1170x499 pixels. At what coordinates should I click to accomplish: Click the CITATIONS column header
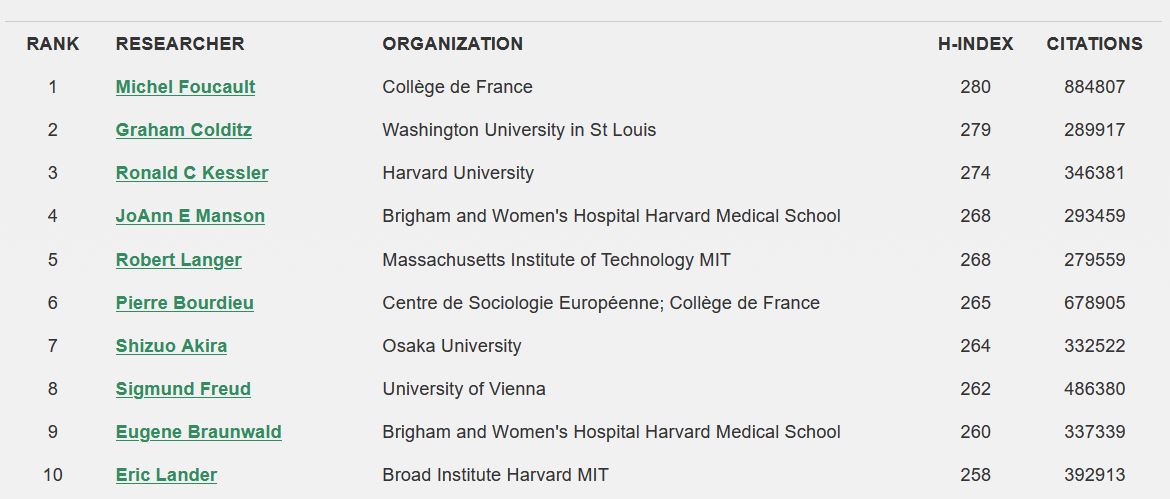click(x=1094, y=44)
